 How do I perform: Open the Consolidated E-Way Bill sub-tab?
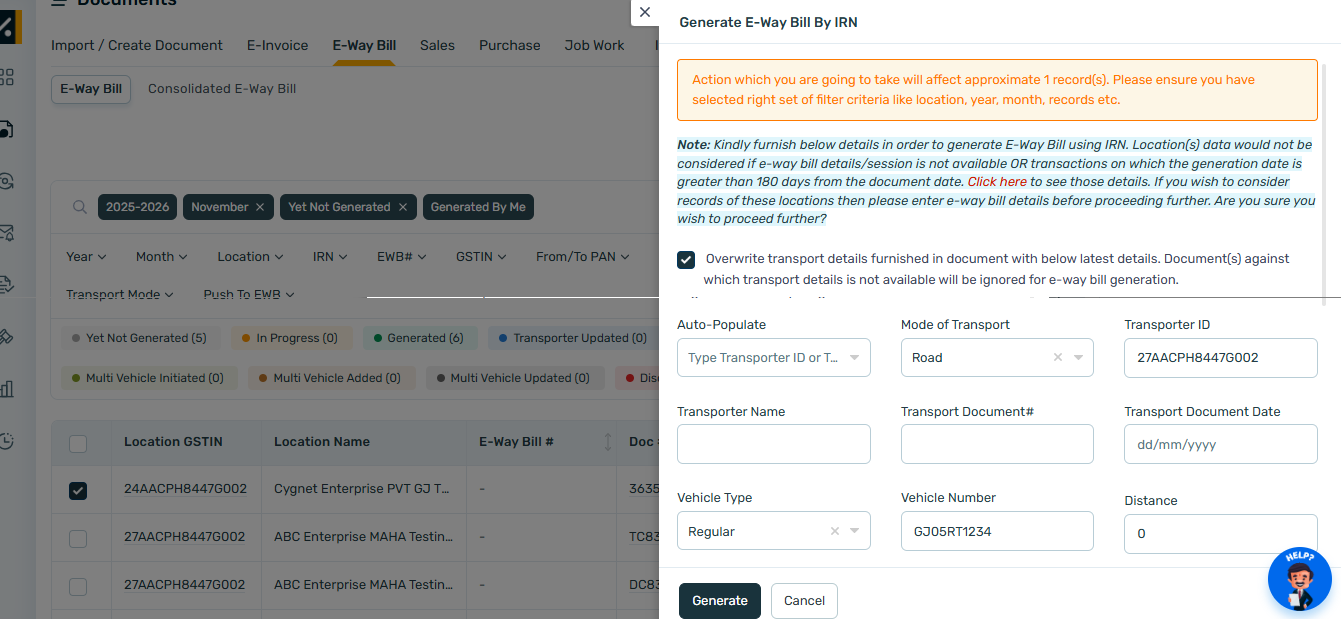pyautogui.click(x=222, y=89)
